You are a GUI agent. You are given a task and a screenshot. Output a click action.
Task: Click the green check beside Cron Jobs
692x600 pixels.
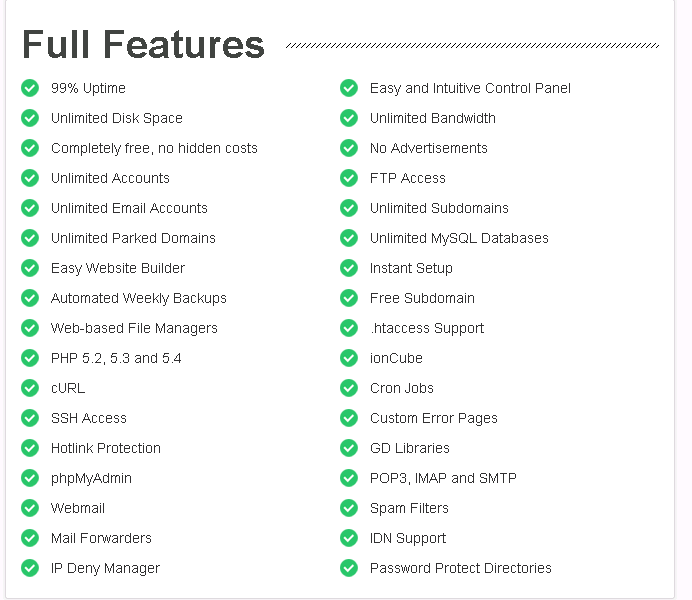tap(349, 388)
